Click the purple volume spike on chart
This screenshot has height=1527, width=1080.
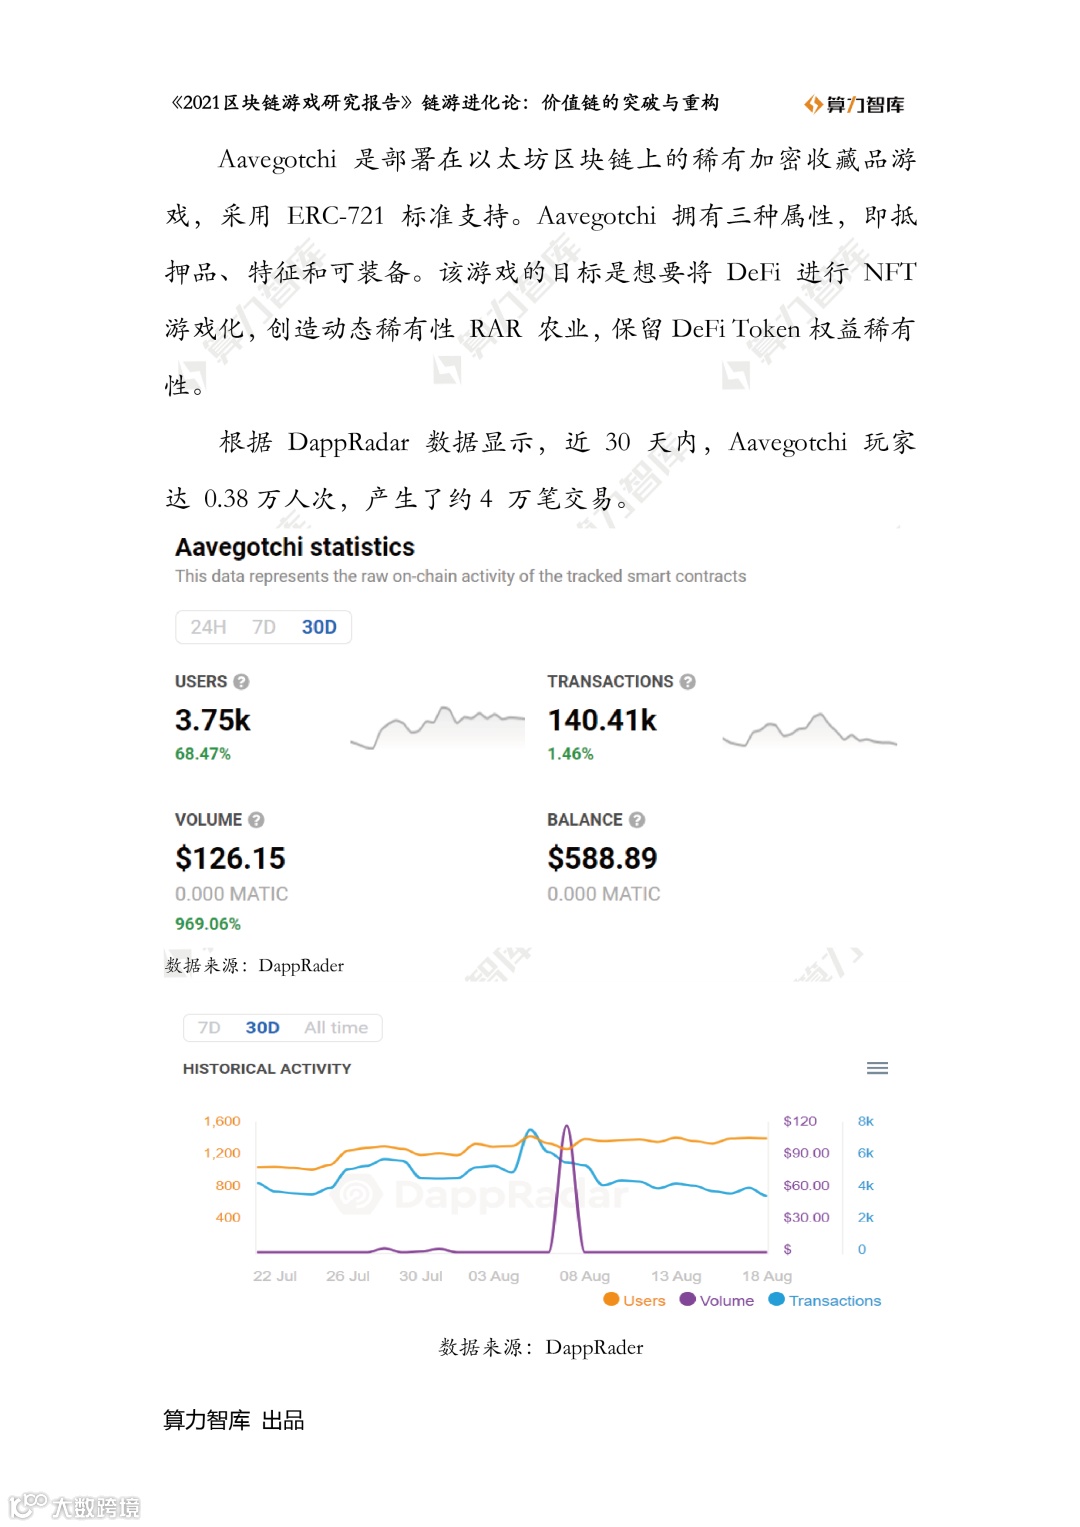tap(567, 1188)
